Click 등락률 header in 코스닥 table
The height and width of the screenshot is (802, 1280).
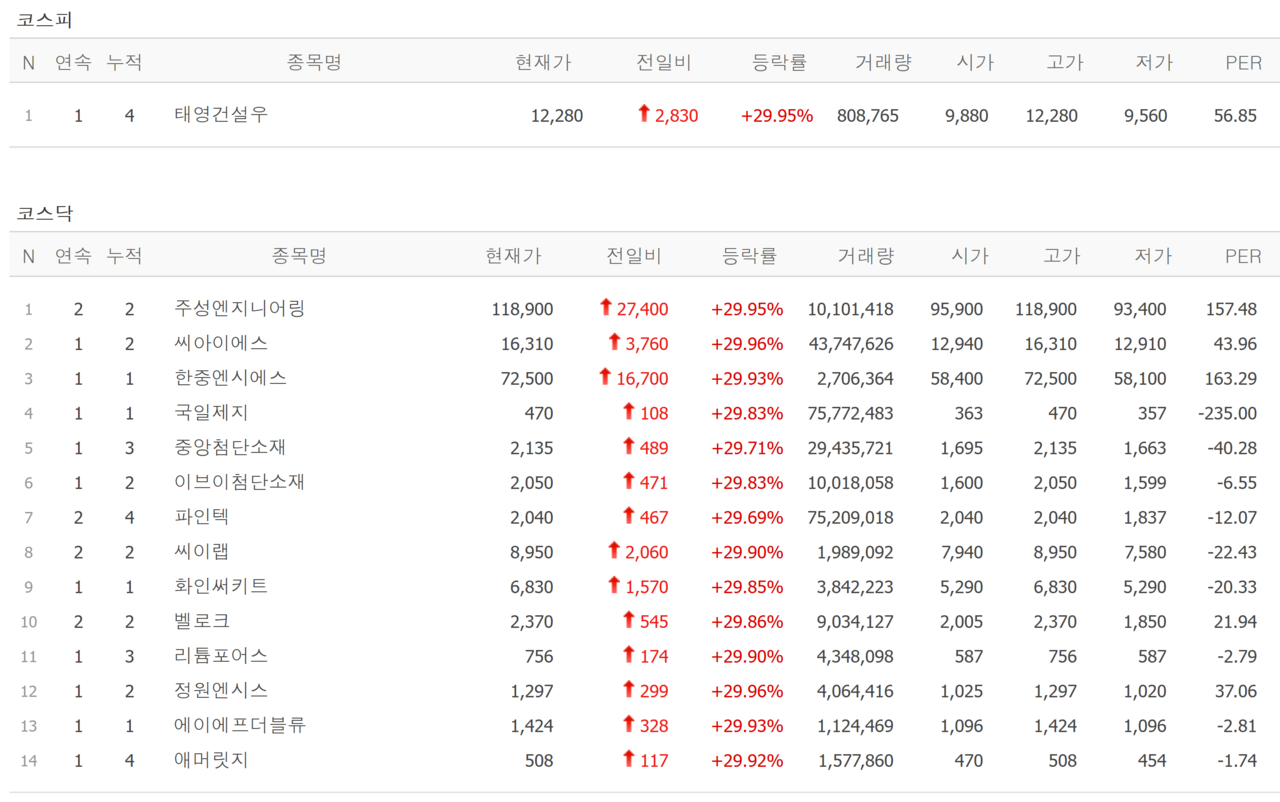pos(750,256)
